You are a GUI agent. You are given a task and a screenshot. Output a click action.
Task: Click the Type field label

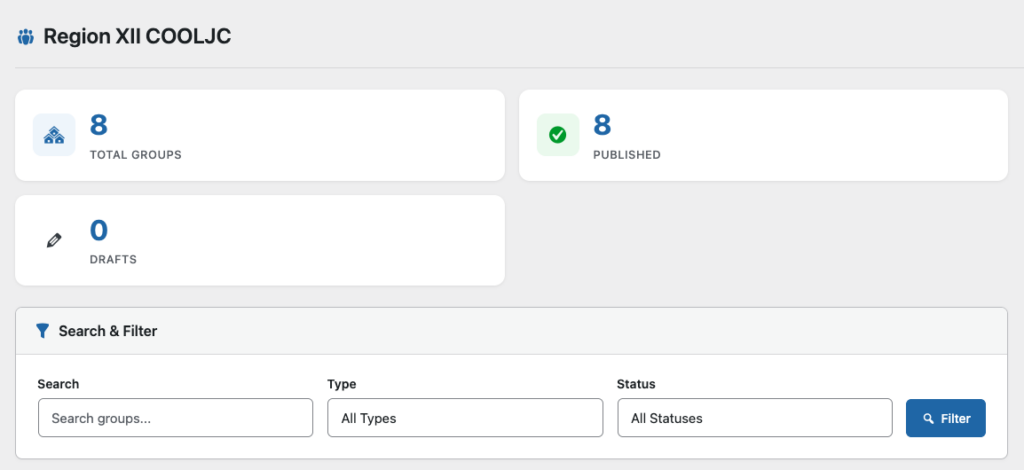tap(342, 384)
